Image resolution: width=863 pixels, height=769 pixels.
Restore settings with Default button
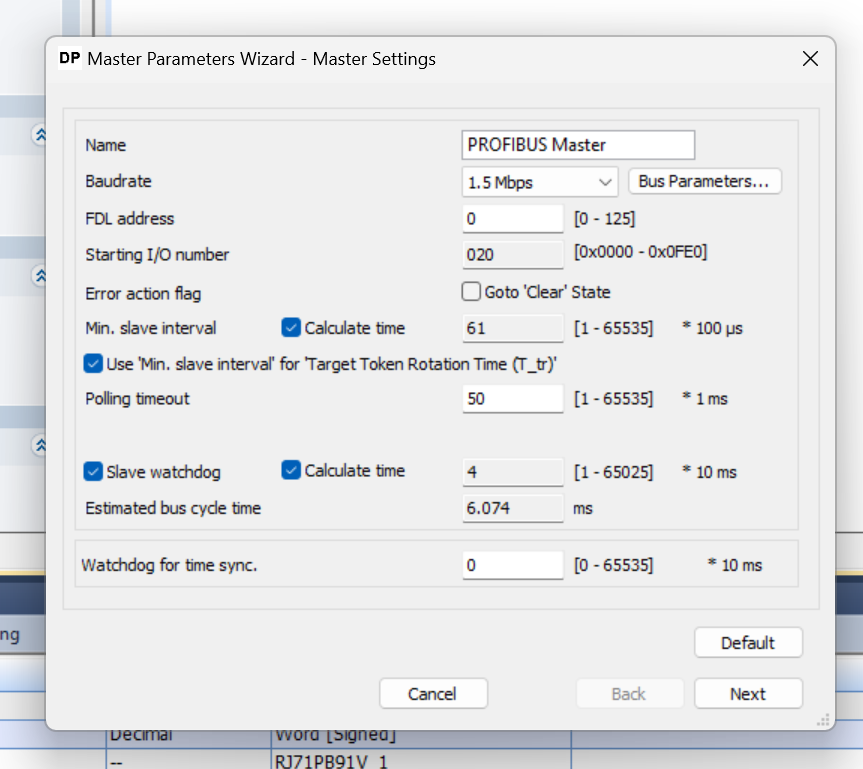(748, 642)
